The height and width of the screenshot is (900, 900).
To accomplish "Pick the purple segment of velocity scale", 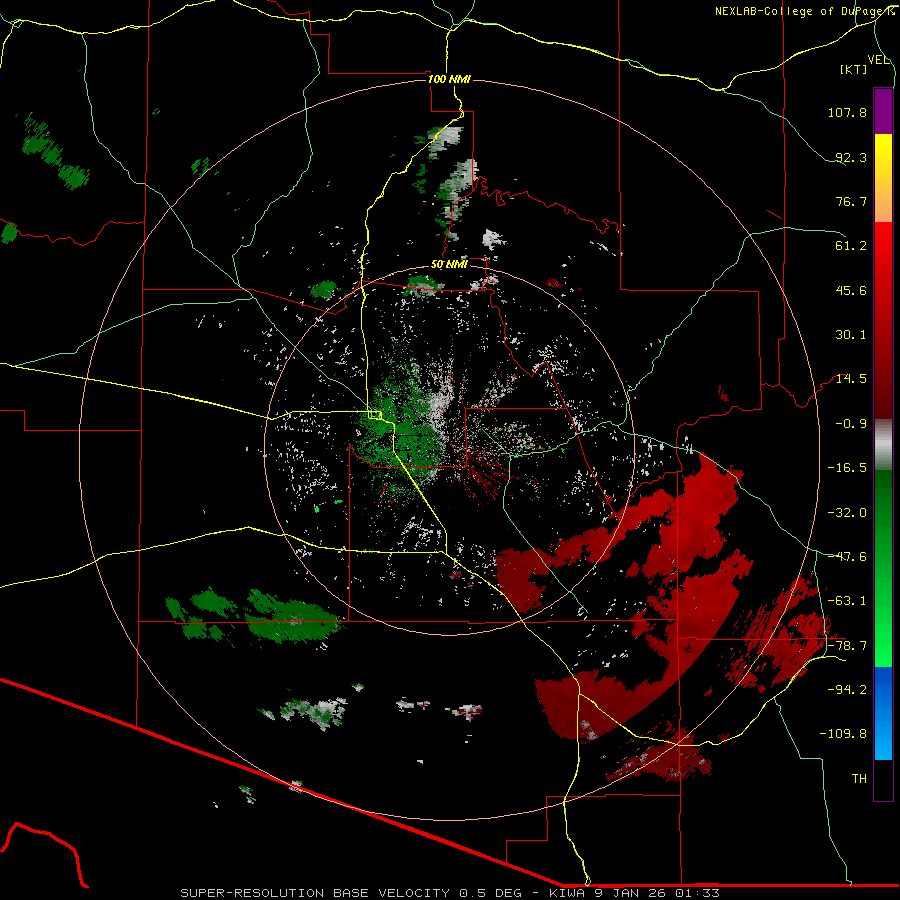I will pos(883,111).
